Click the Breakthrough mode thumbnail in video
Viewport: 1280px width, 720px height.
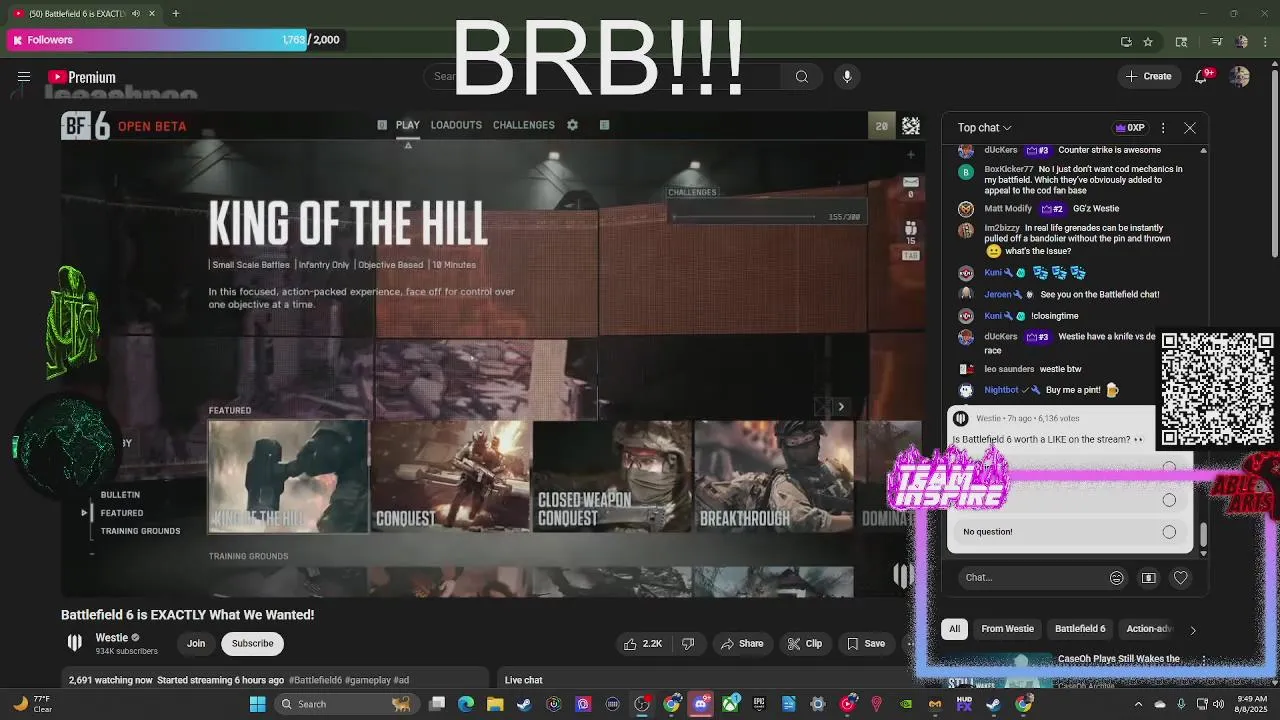click(x=774, y=476)
